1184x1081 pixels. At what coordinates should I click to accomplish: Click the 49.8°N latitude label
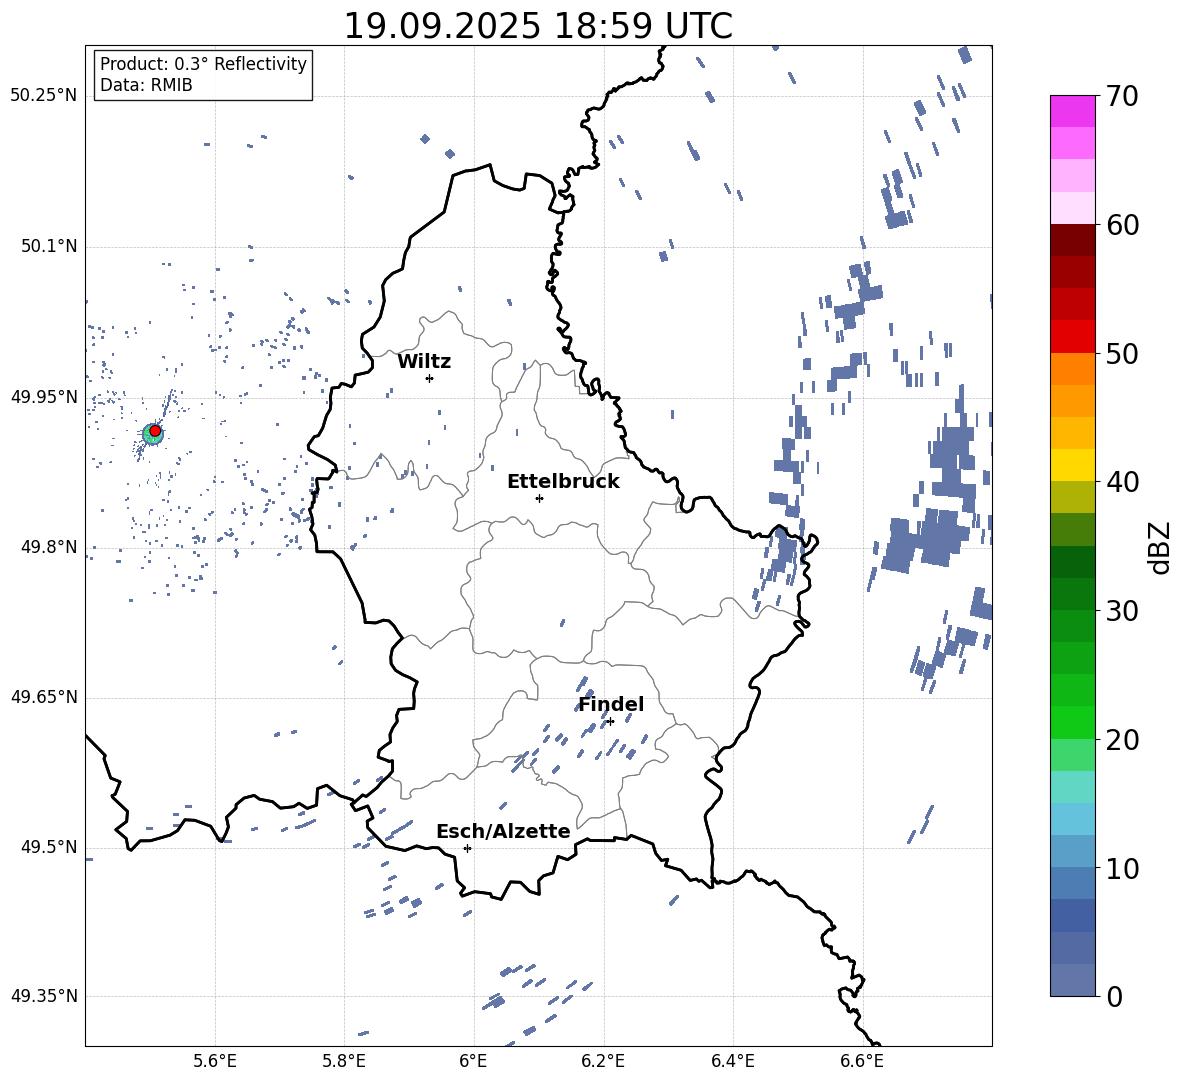[x=49, y=547]
